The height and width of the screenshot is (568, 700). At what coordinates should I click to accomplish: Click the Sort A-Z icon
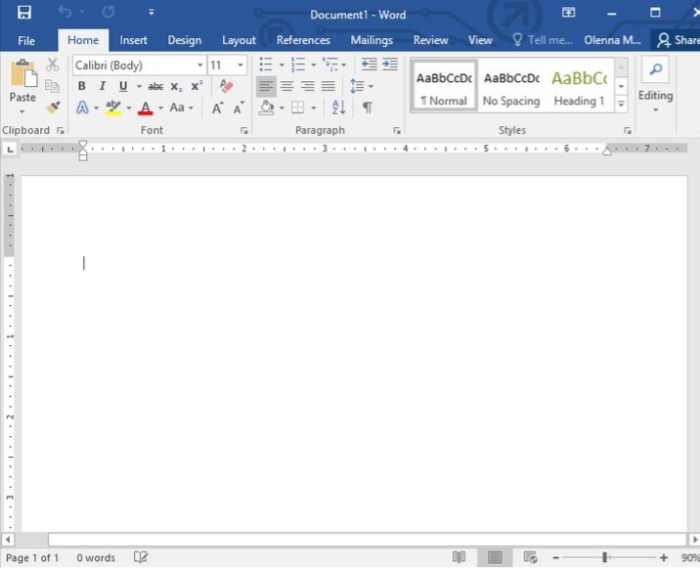pos(338,107)
